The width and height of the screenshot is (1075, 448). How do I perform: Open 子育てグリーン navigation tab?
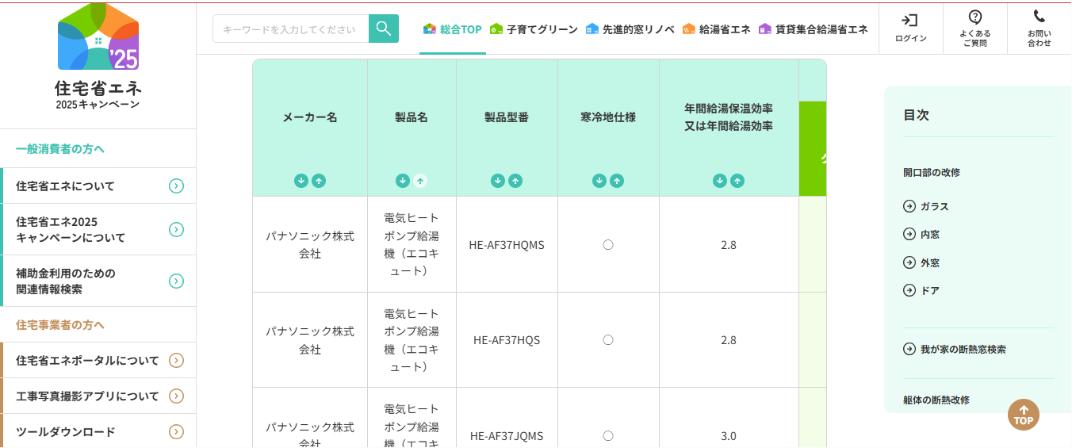click(534, 30)
